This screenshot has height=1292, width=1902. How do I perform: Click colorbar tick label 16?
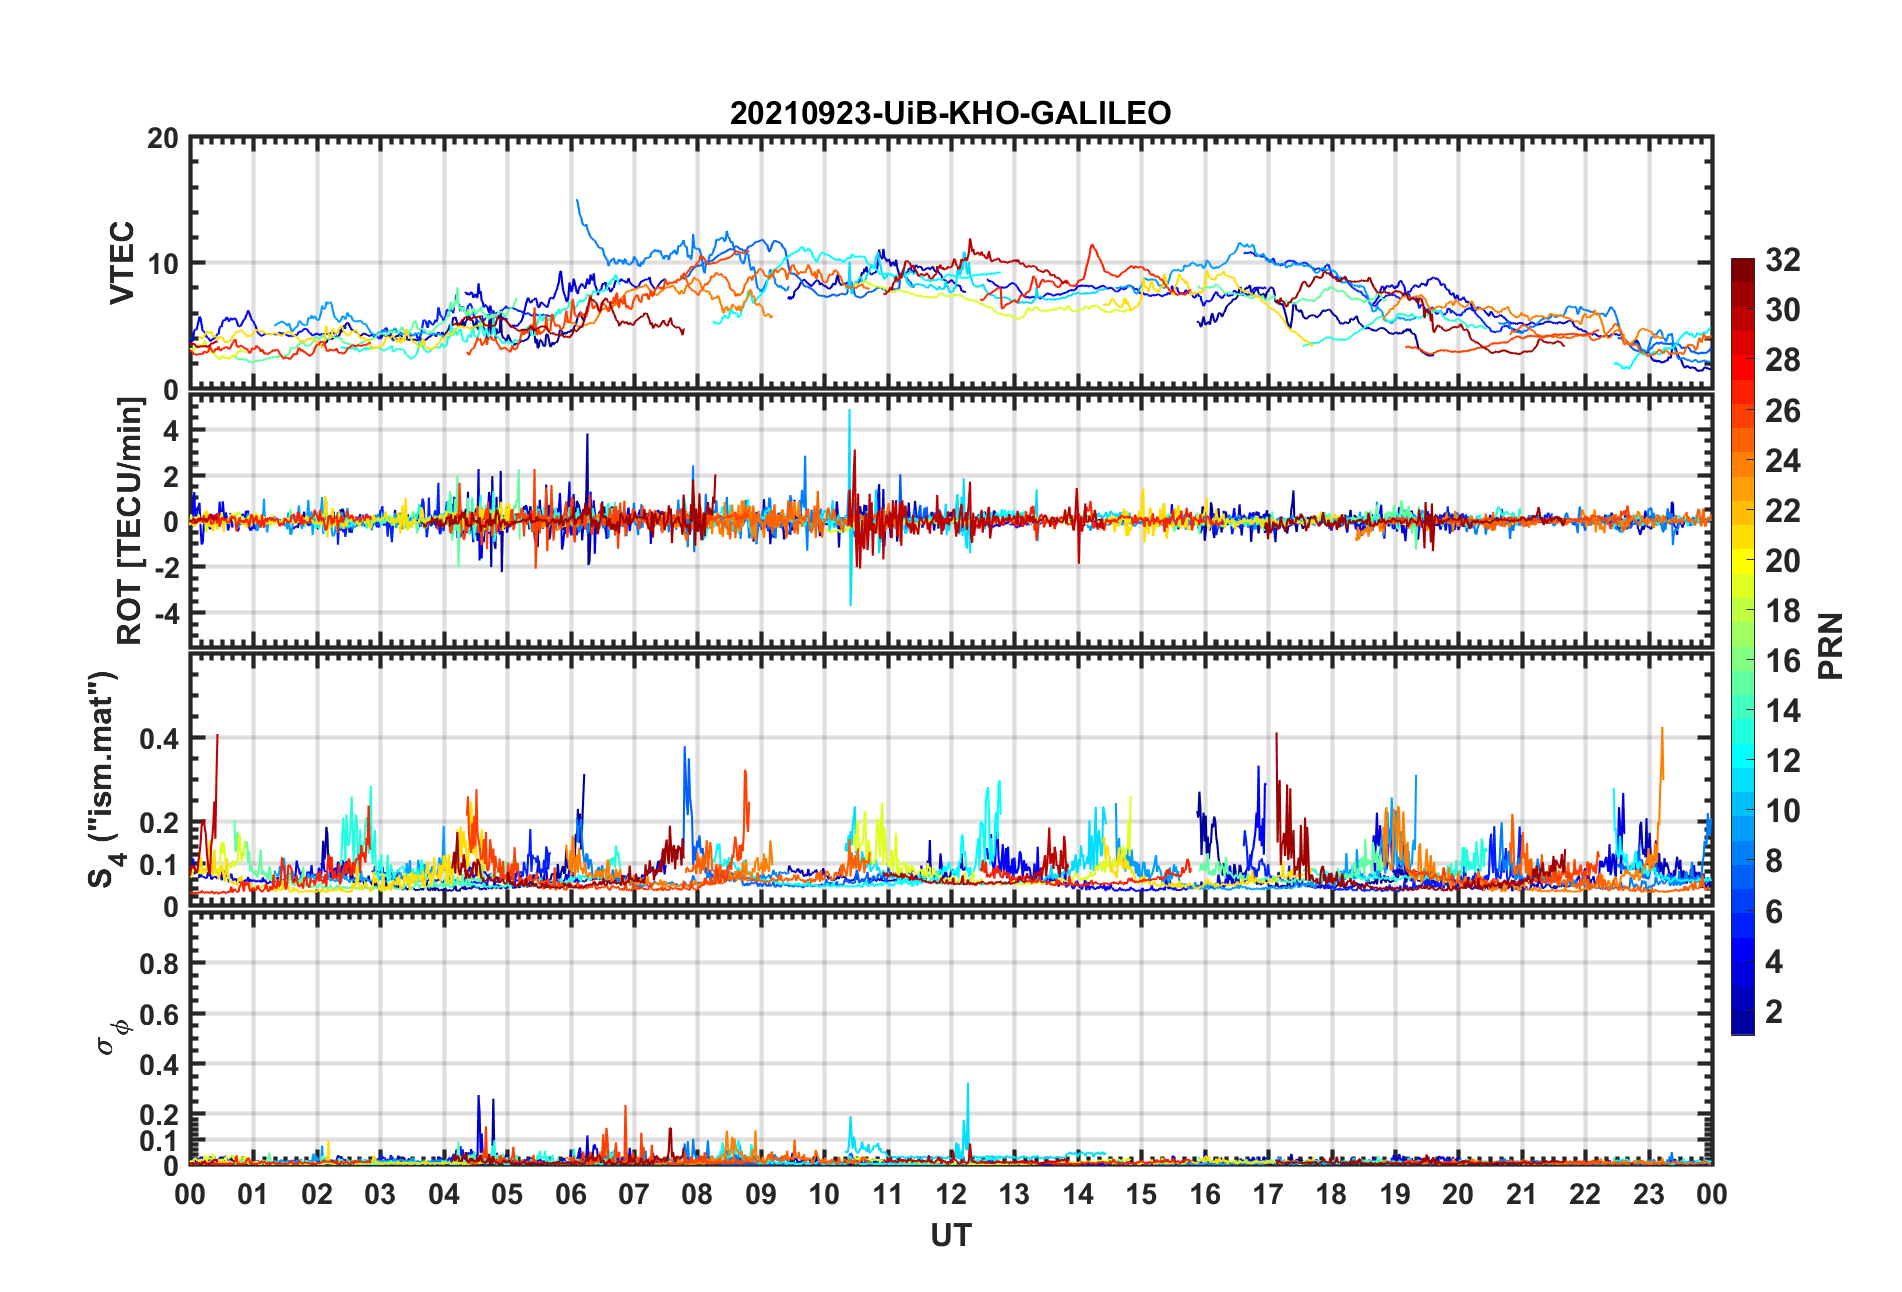coord(1782,661)
